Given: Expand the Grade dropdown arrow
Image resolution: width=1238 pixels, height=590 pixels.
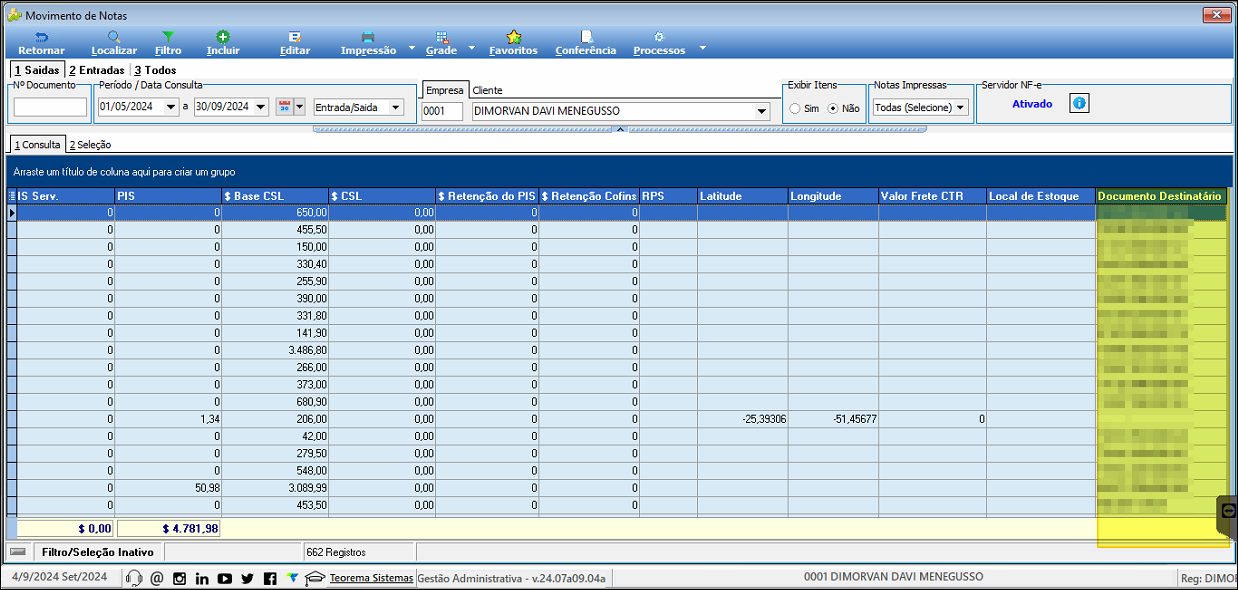Looking at the screenshot, I should pos(470,48).
